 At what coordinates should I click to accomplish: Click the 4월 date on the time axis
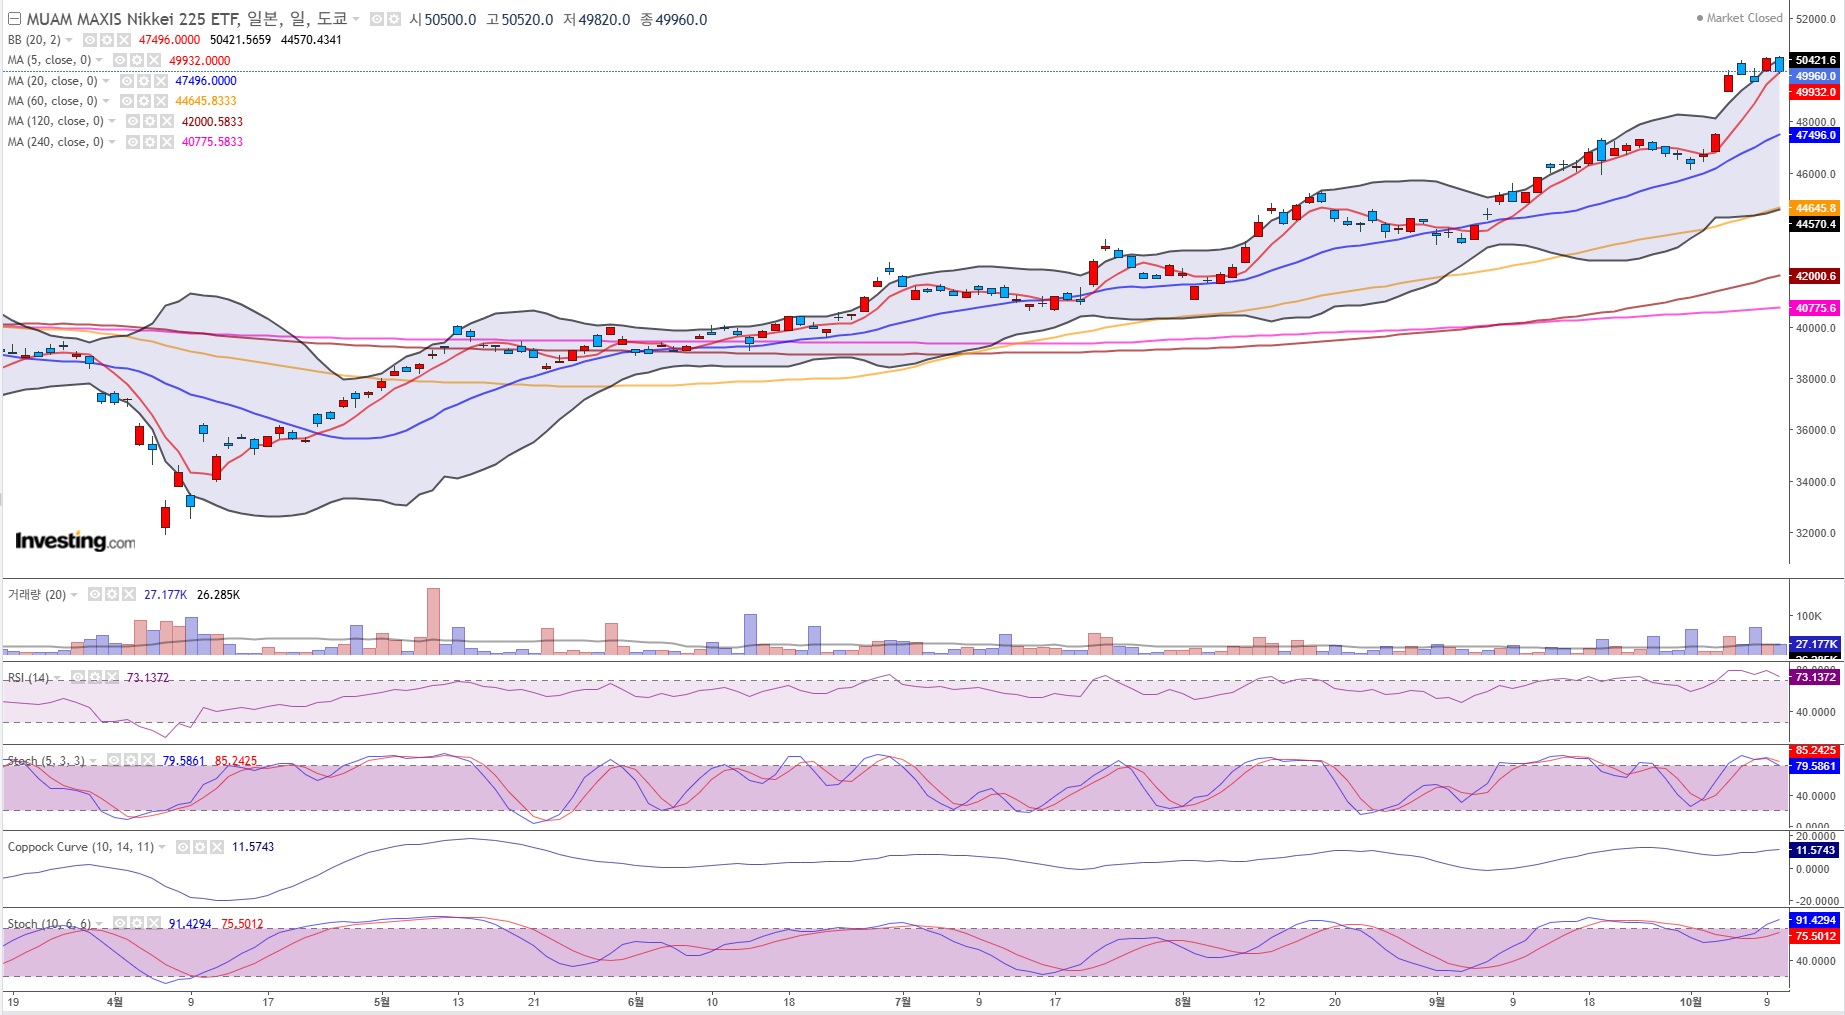pyautogui.click(x=115, y=1001)
